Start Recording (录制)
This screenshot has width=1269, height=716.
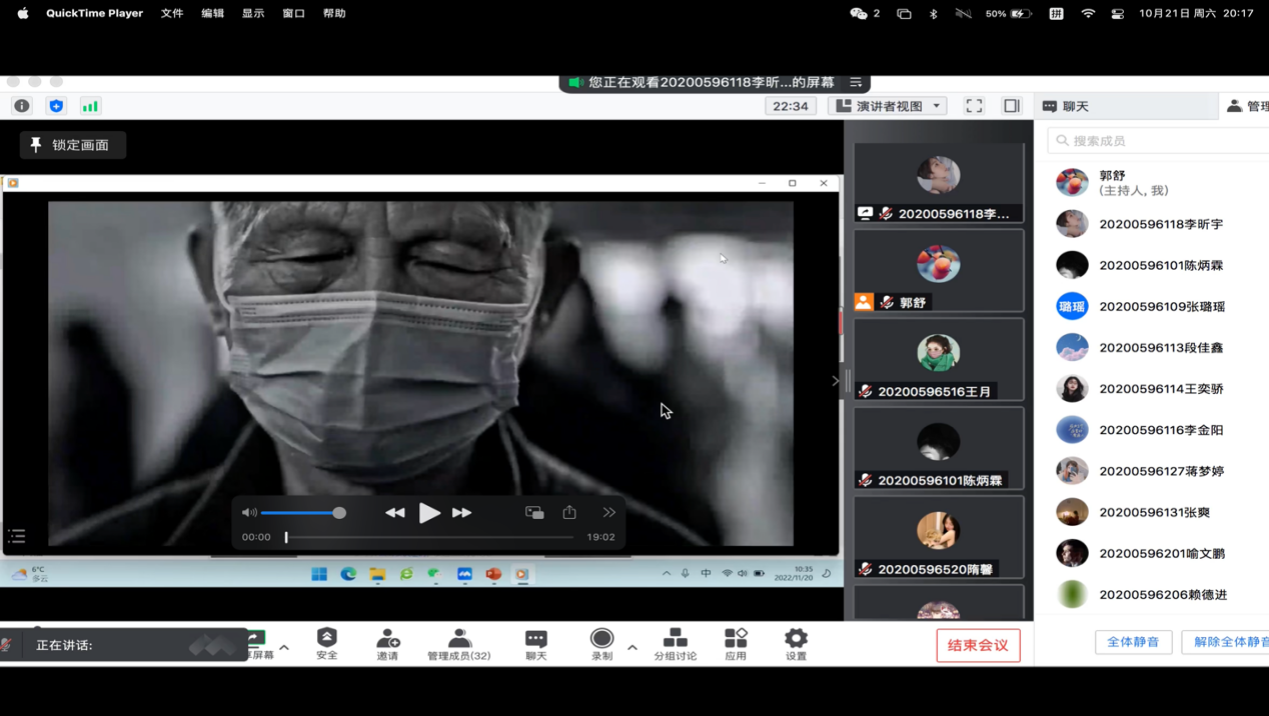click(602, 644)
